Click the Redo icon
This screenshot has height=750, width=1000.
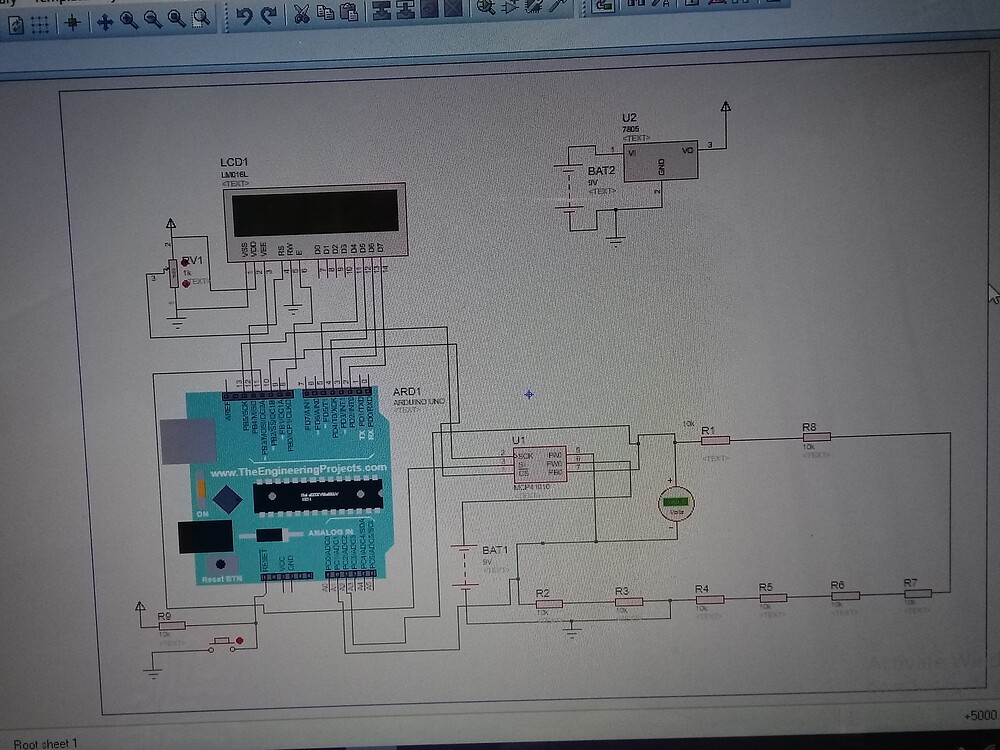(x=268, y=17)
